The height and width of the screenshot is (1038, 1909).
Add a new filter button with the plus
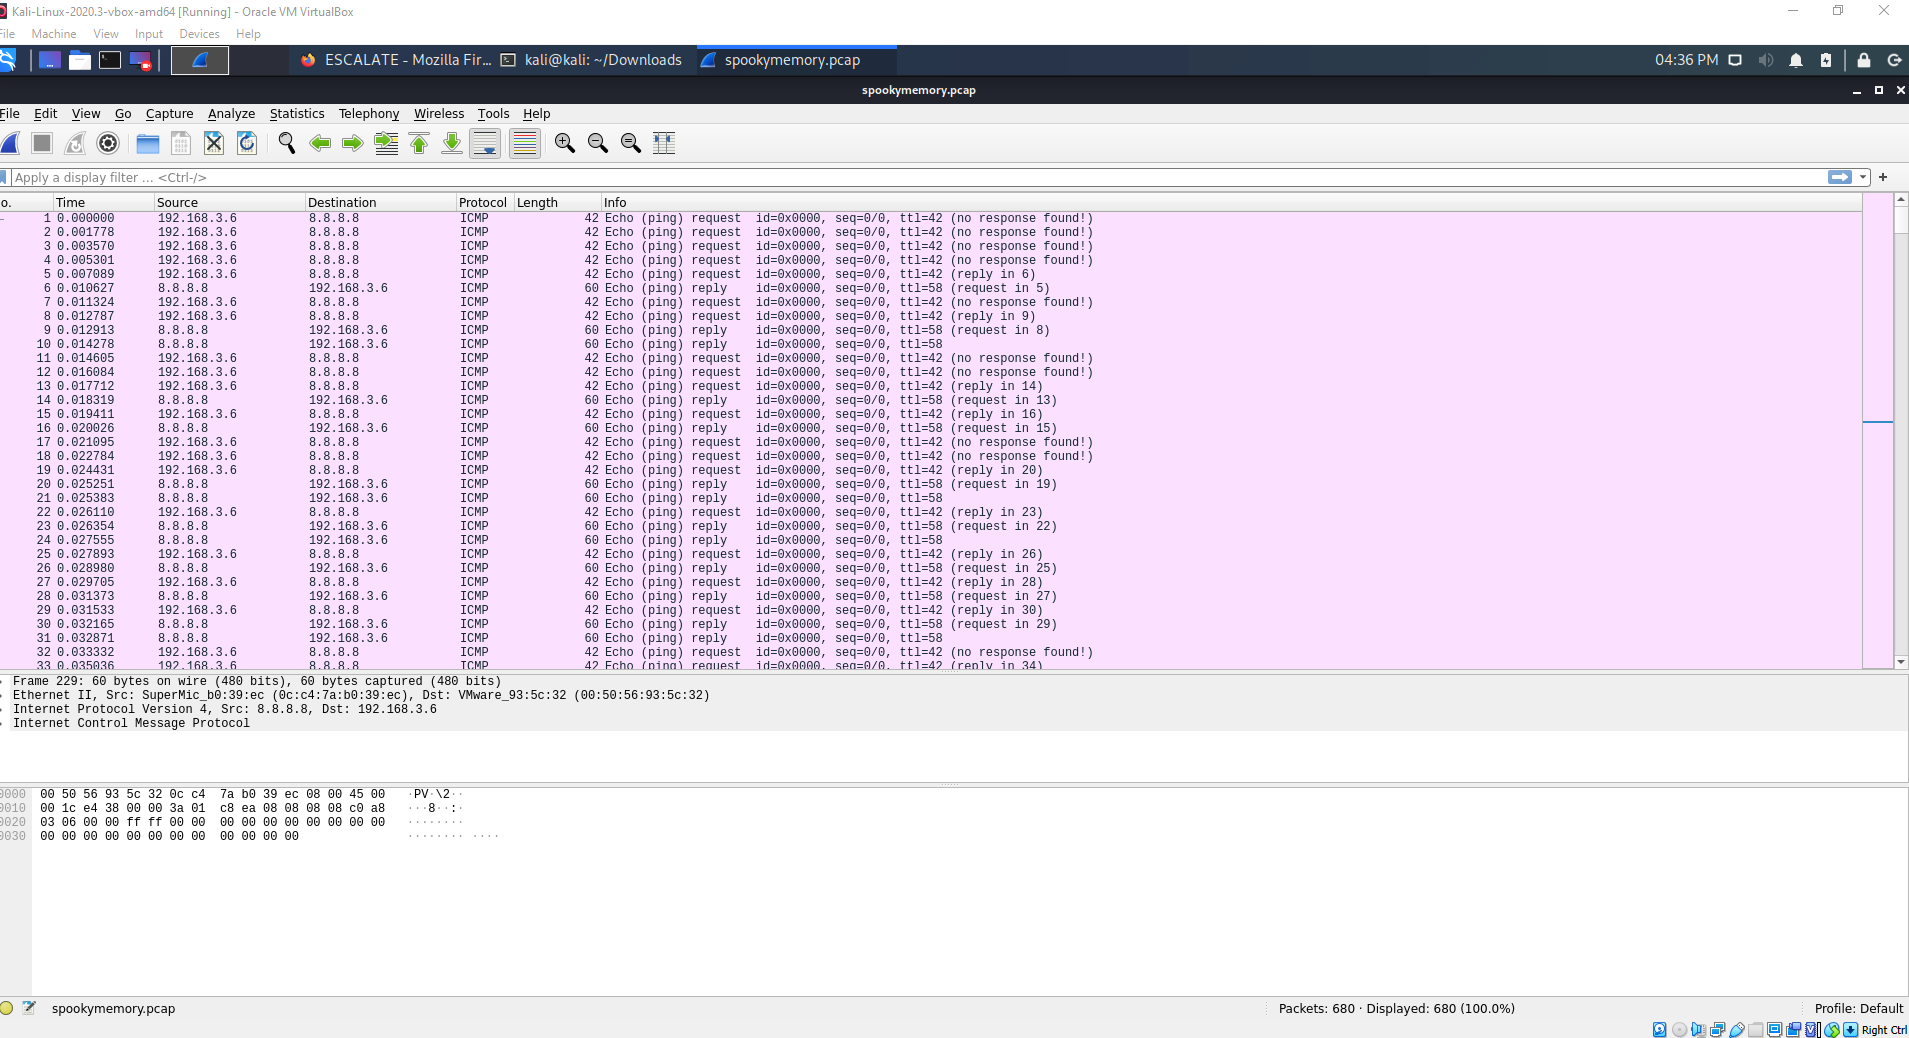click(1884, 177)
